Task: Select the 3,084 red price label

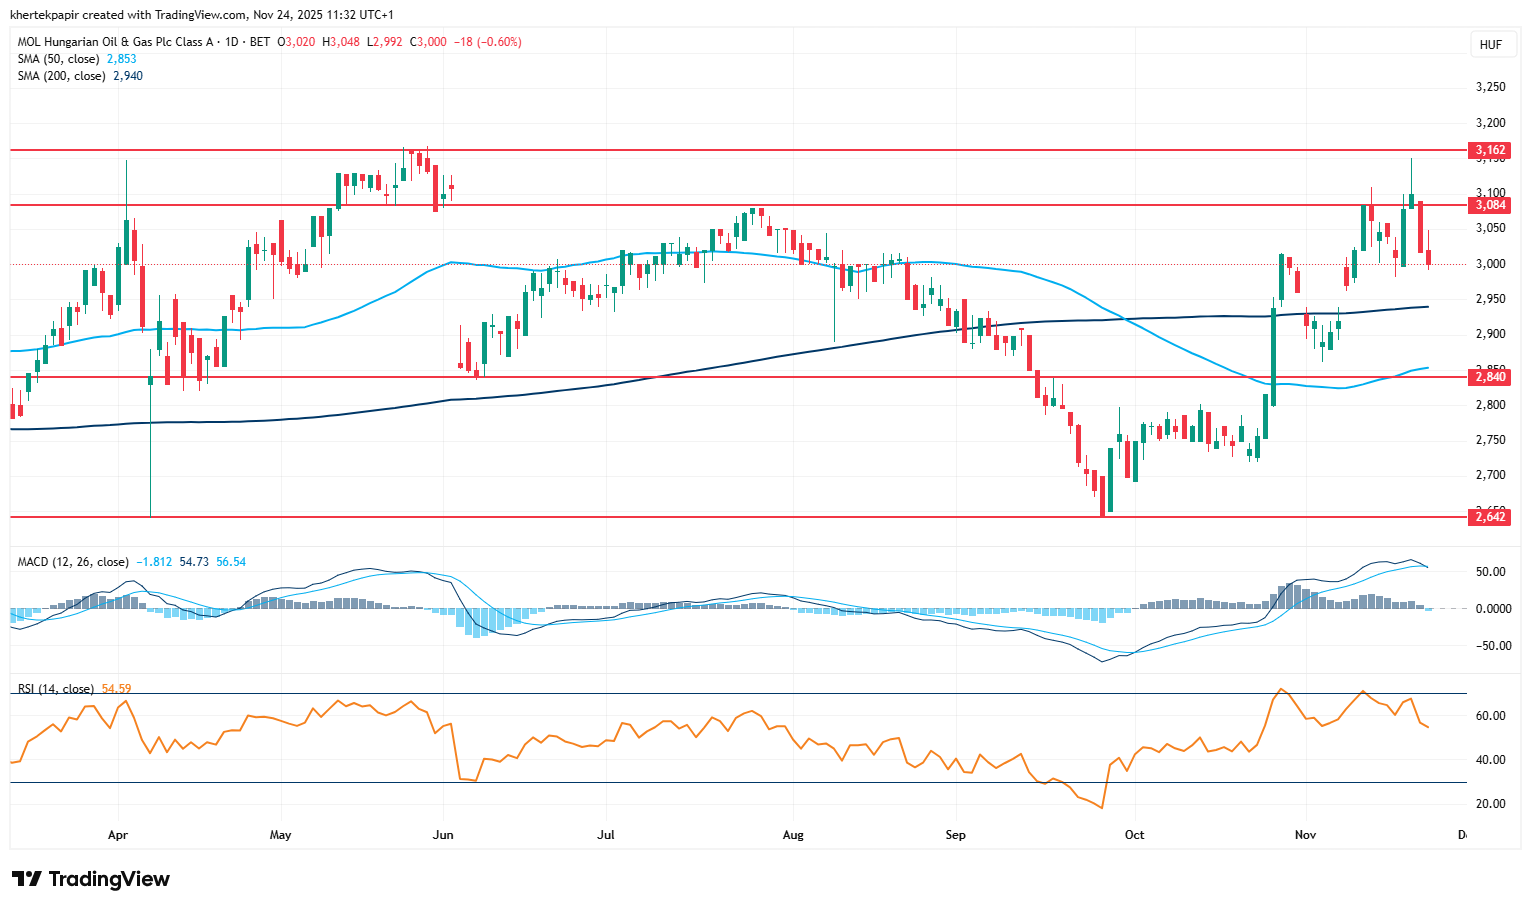Action: coord(1489,205)
